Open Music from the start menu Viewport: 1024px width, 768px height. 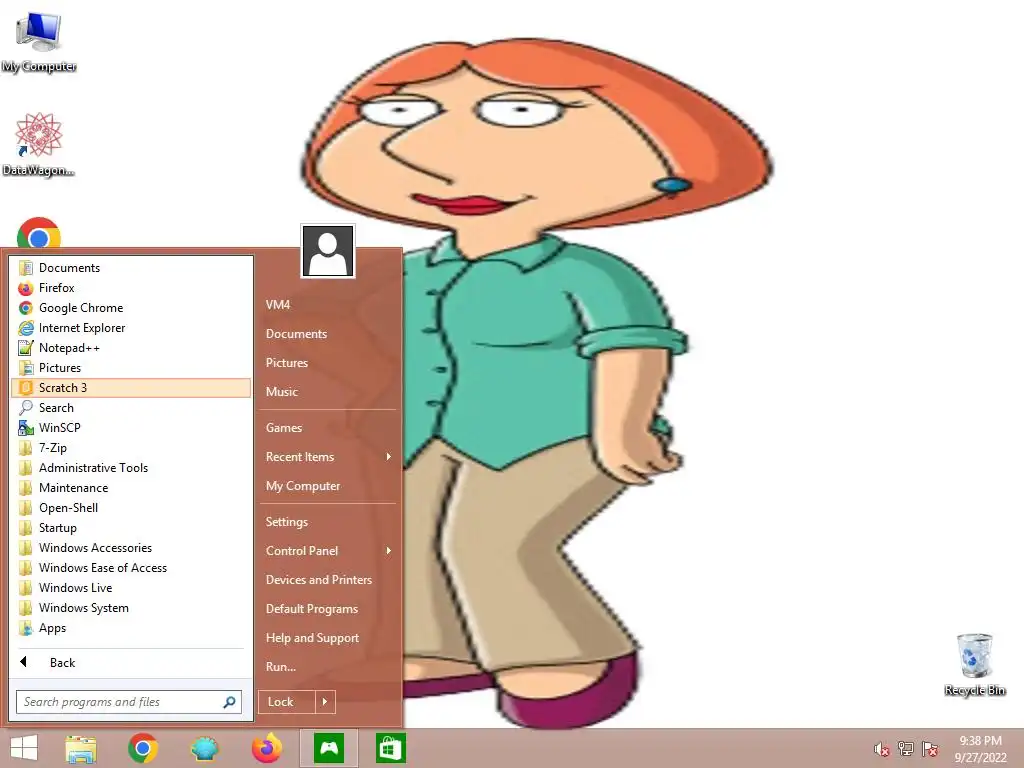tap(328, 392)
